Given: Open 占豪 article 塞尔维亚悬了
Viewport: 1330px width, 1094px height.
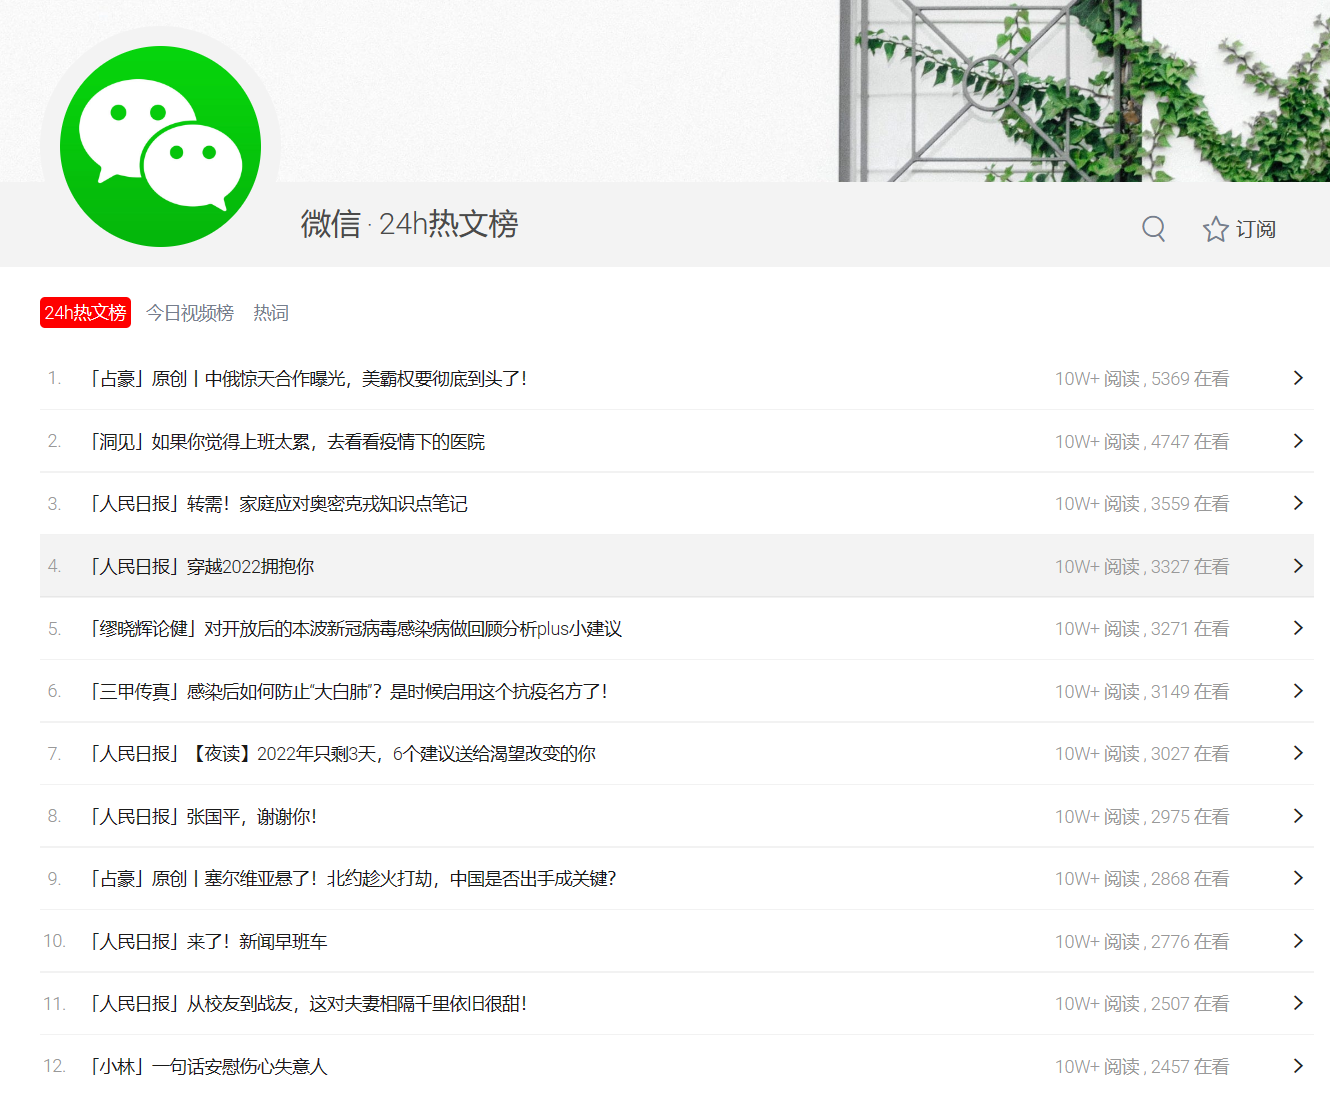Looking at the screenshot, I should pyautogui.click(x=352, y=879).
